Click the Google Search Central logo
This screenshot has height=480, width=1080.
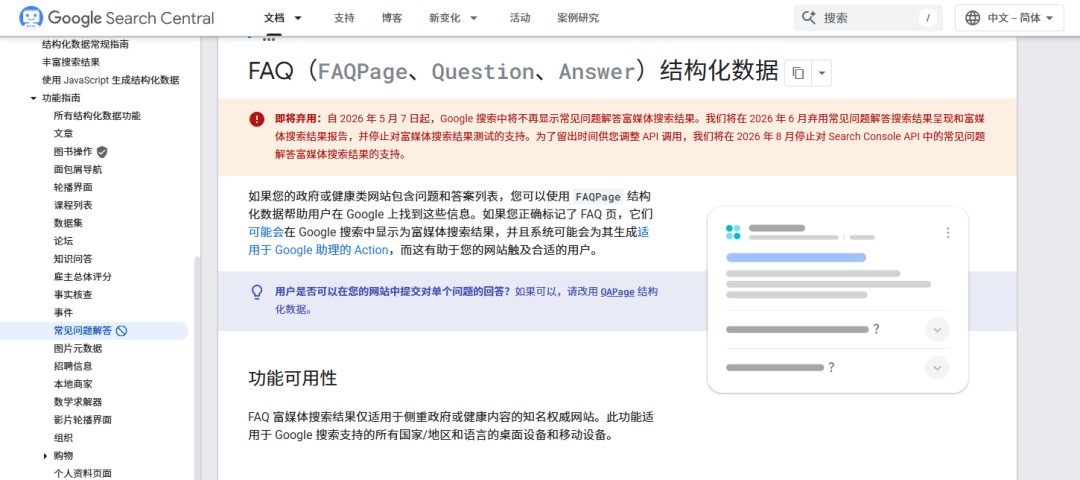pos(117,18)
